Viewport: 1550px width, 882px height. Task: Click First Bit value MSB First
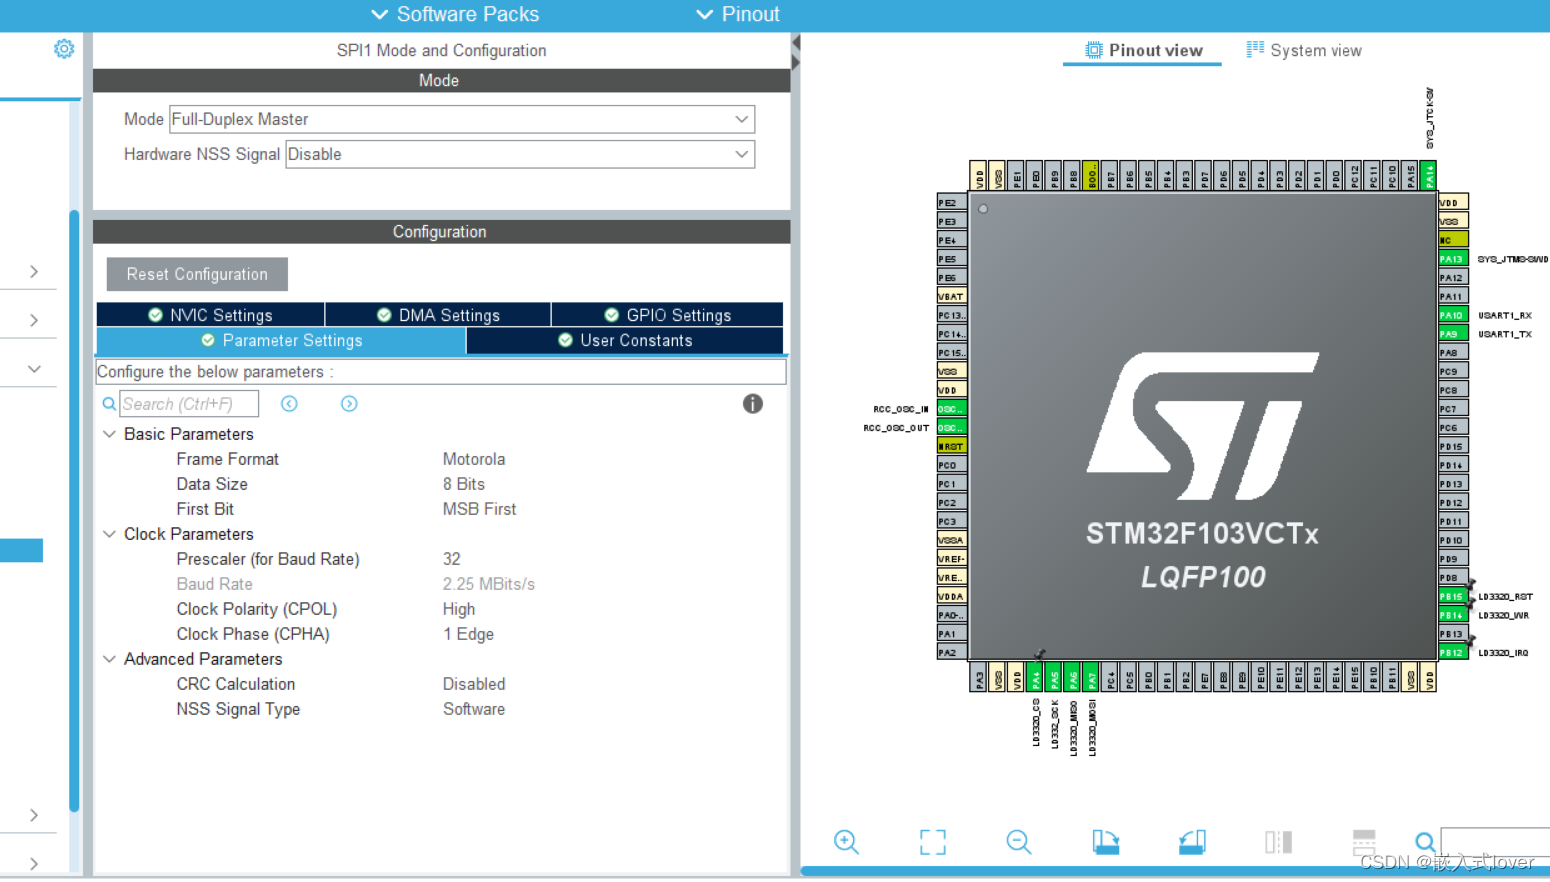480,509
